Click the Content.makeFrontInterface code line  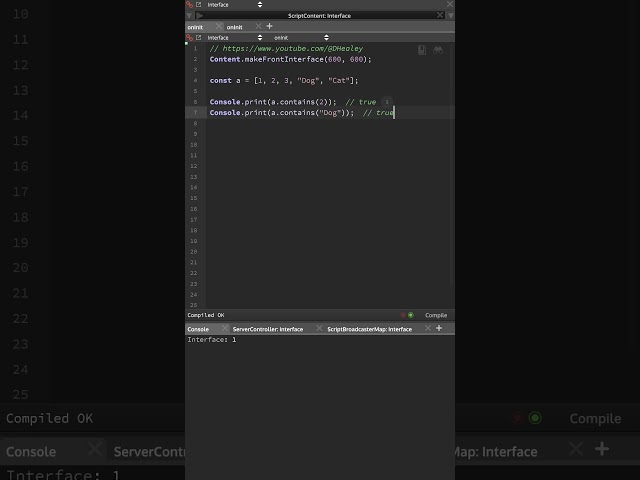click(291, 59)
